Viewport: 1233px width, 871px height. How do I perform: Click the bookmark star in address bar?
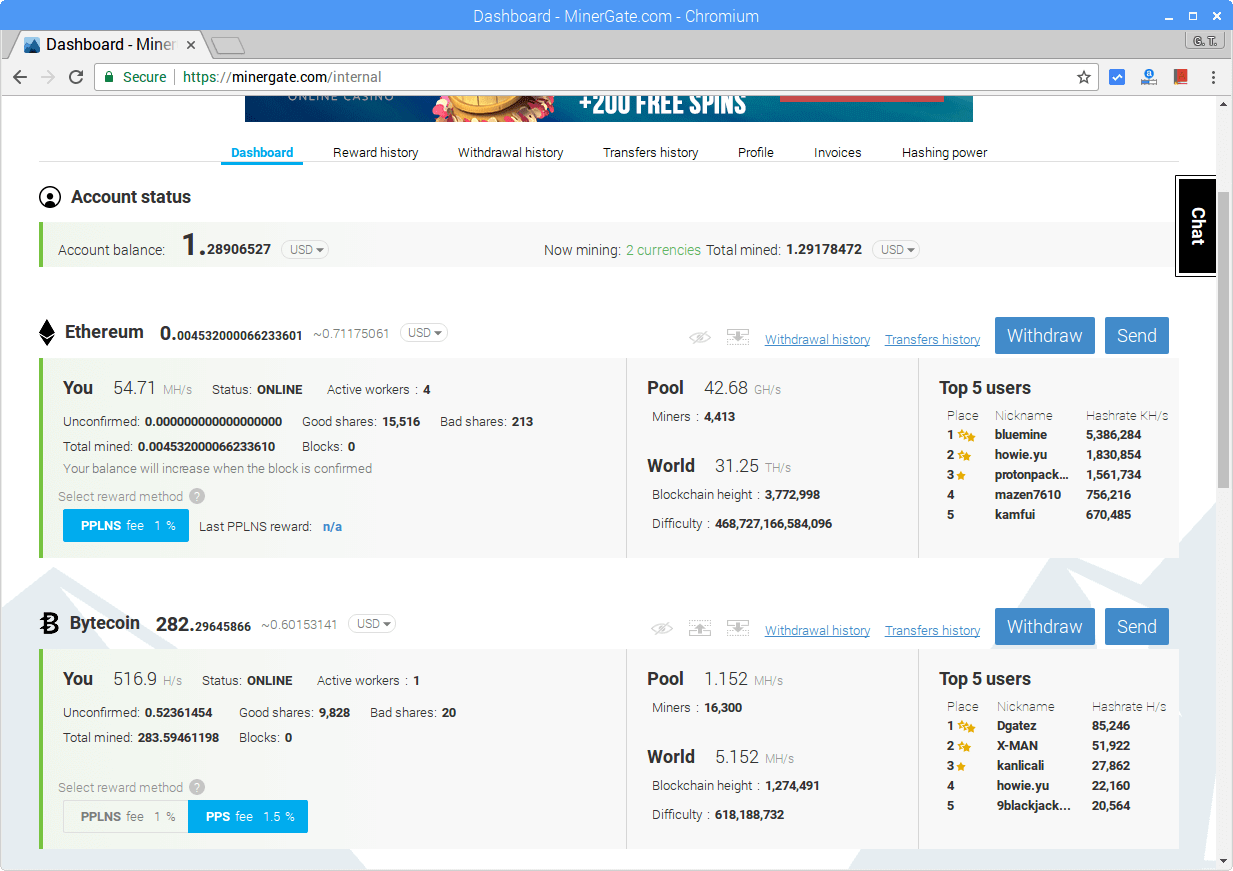click(x=1084, y=77)
